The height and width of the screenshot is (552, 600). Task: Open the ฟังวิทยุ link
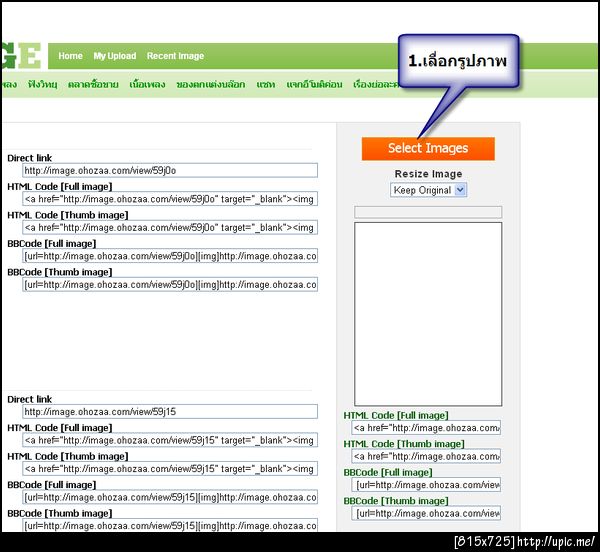pos(42,84)
